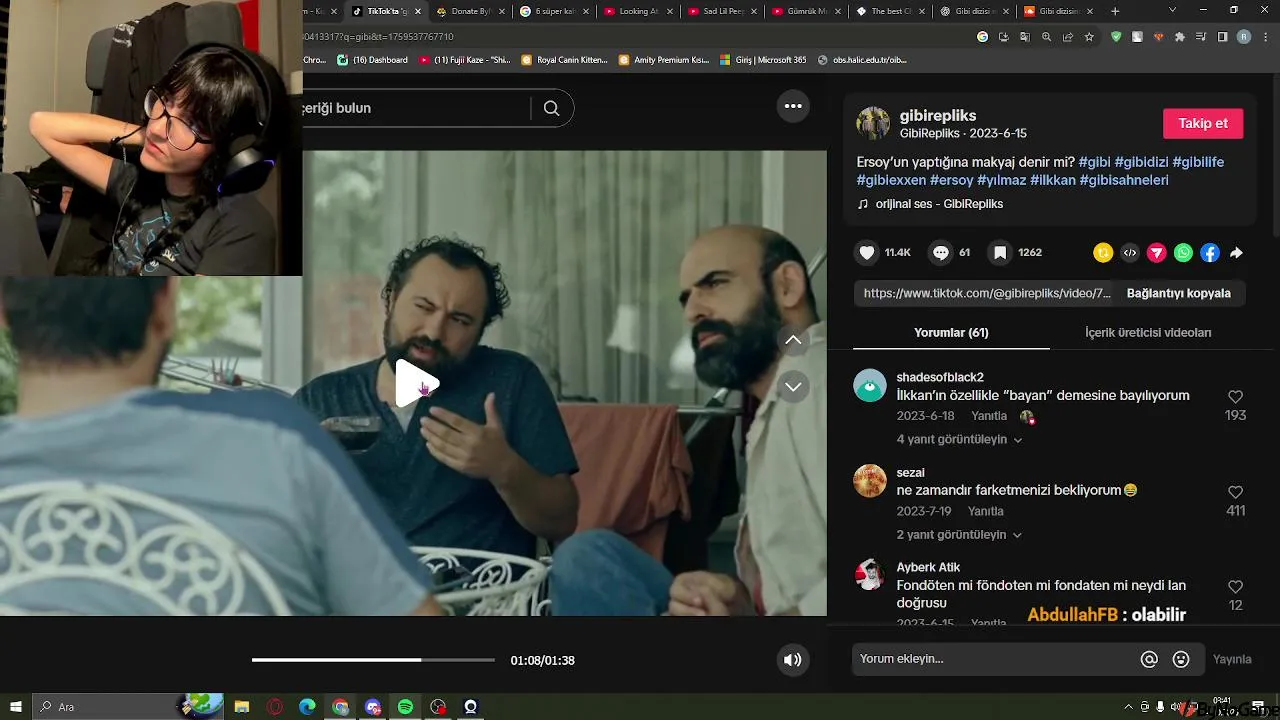Open sezai's profile avatar
This screenshot has height=720, width=1280.
coord(870,480)
